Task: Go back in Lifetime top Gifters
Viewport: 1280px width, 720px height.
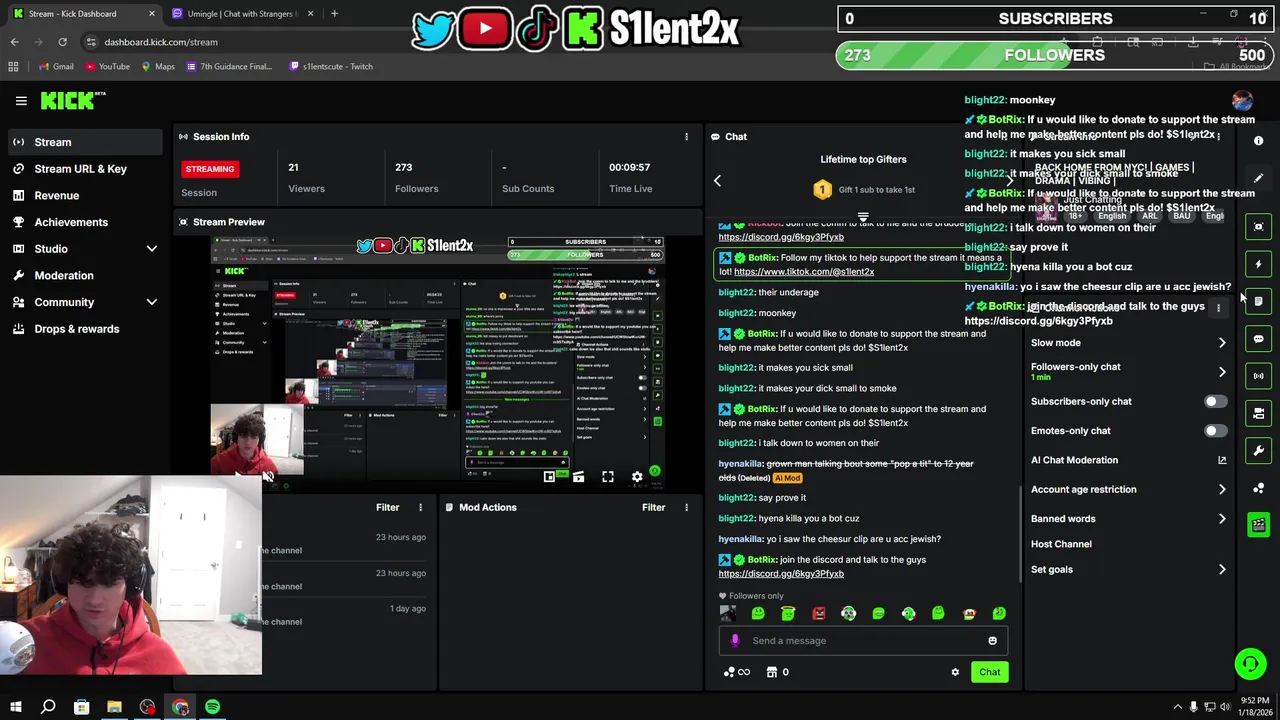Action: pos(717,181)
